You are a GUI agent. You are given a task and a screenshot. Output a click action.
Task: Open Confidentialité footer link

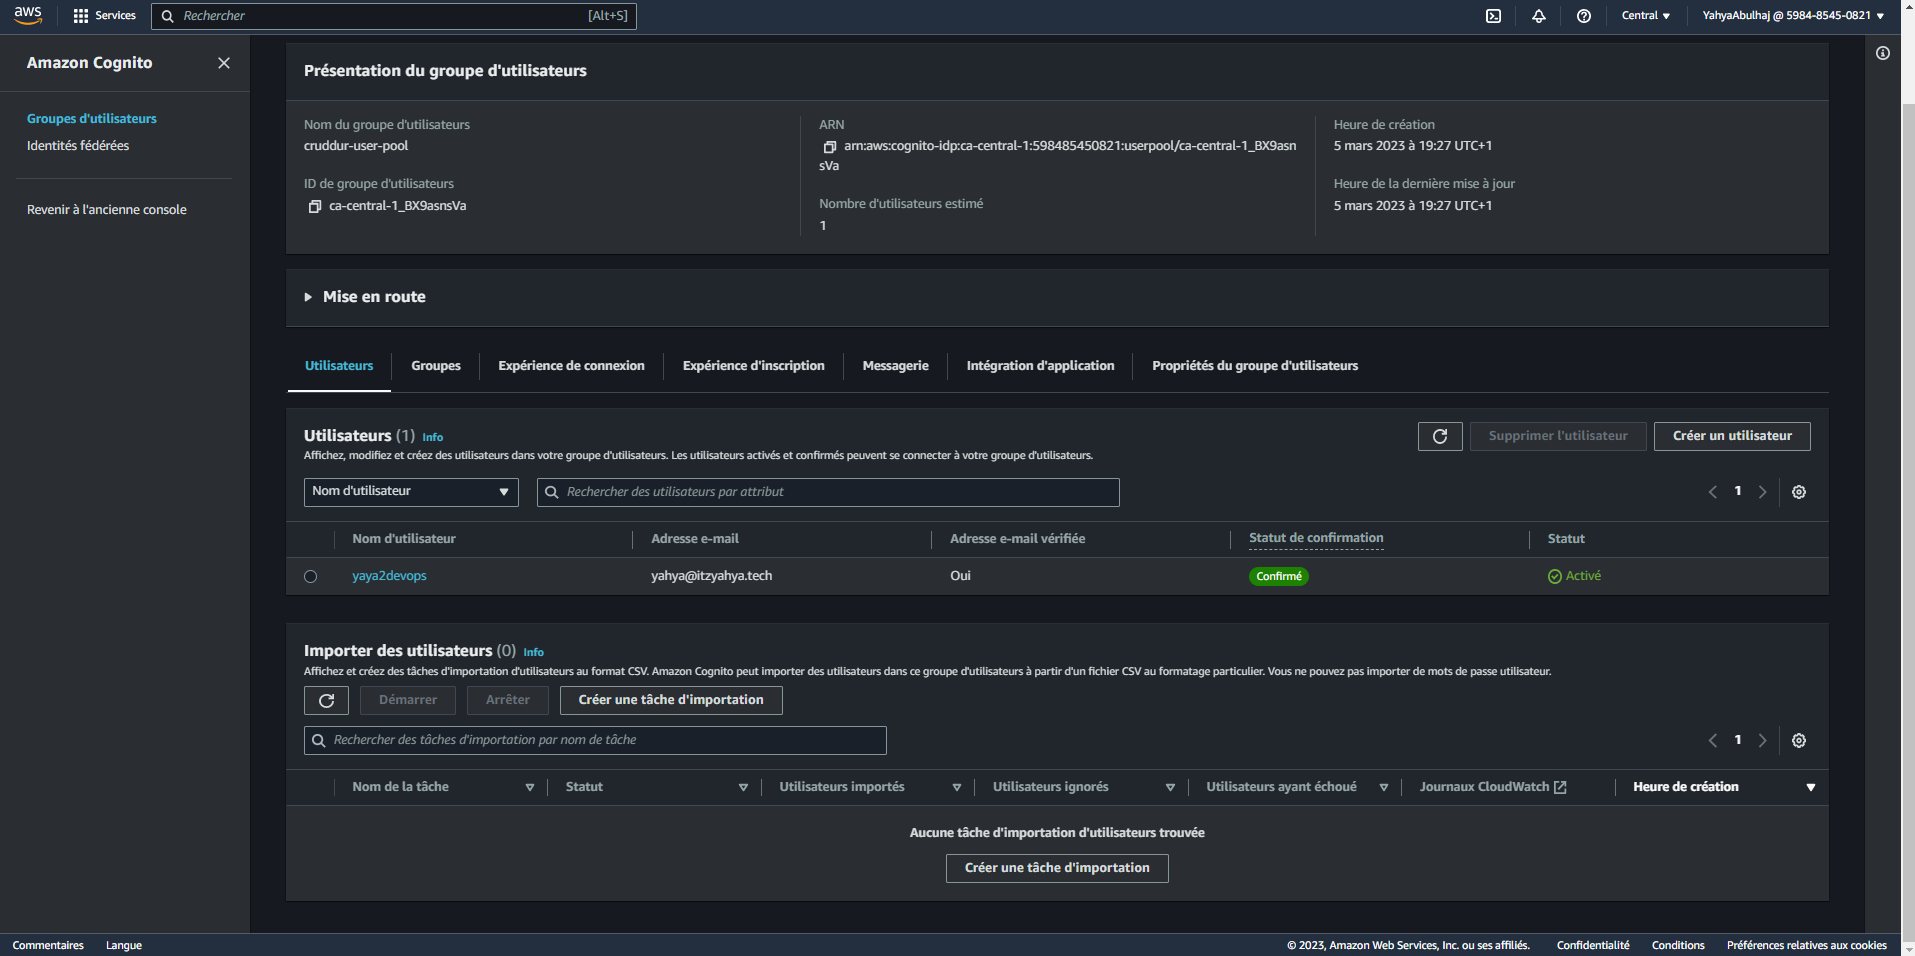1593,946
